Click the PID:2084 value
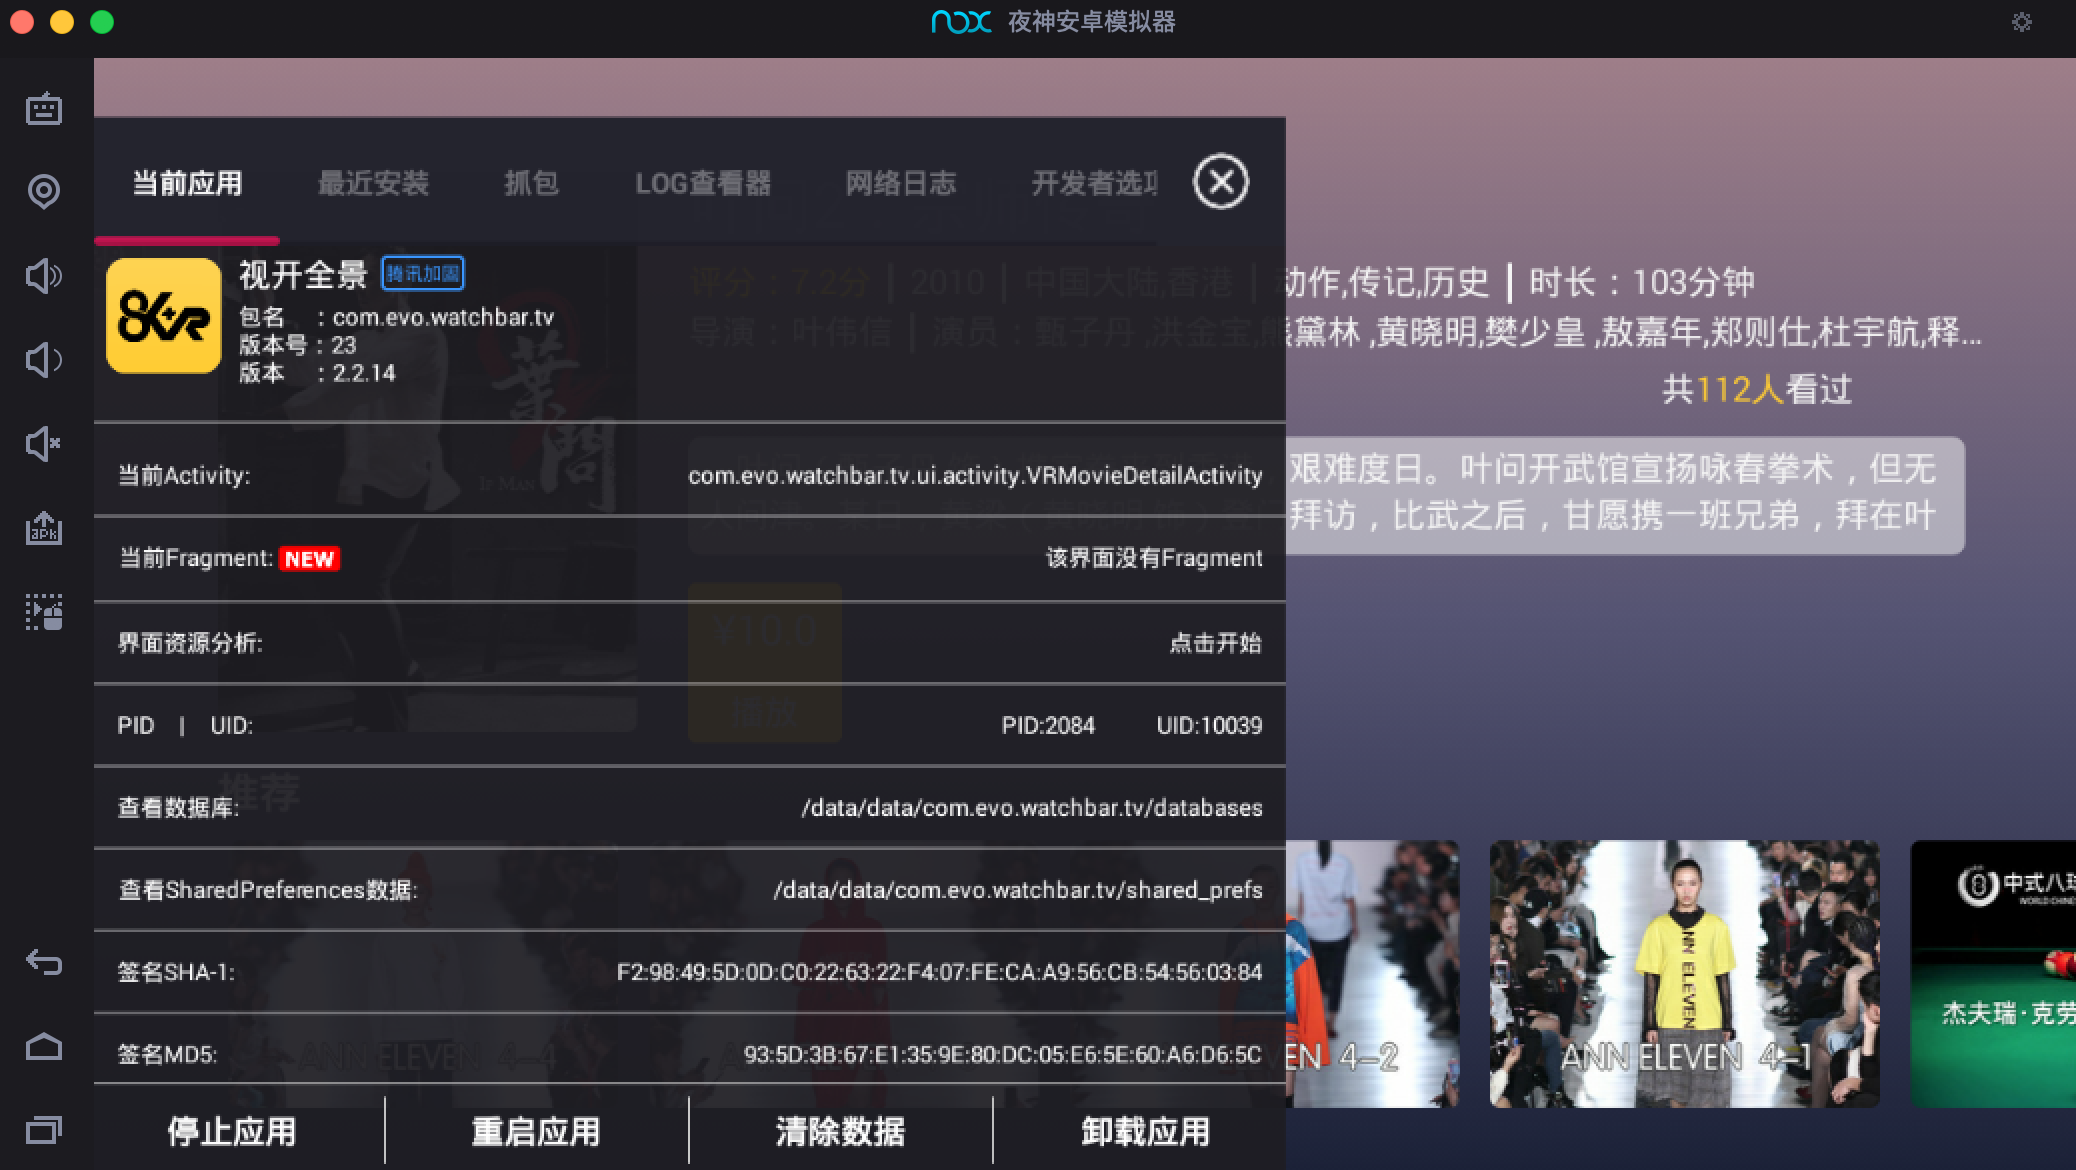The height and width of the screenshot is (1170, 2076). (1048, 725)
